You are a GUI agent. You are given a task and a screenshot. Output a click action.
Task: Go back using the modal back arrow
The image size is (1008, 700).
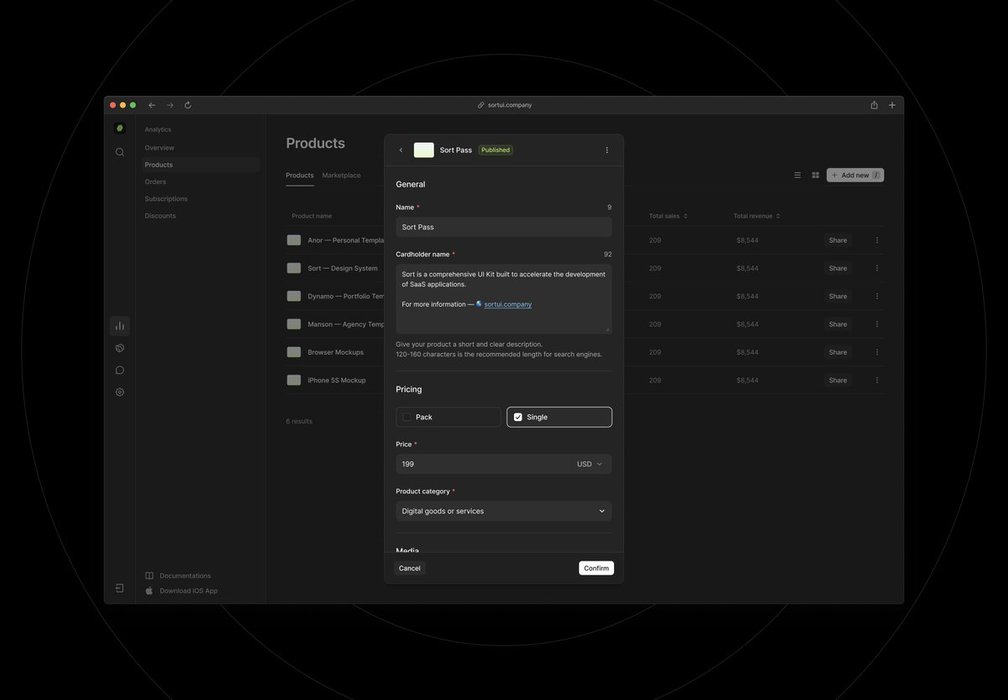click(401, 150)
